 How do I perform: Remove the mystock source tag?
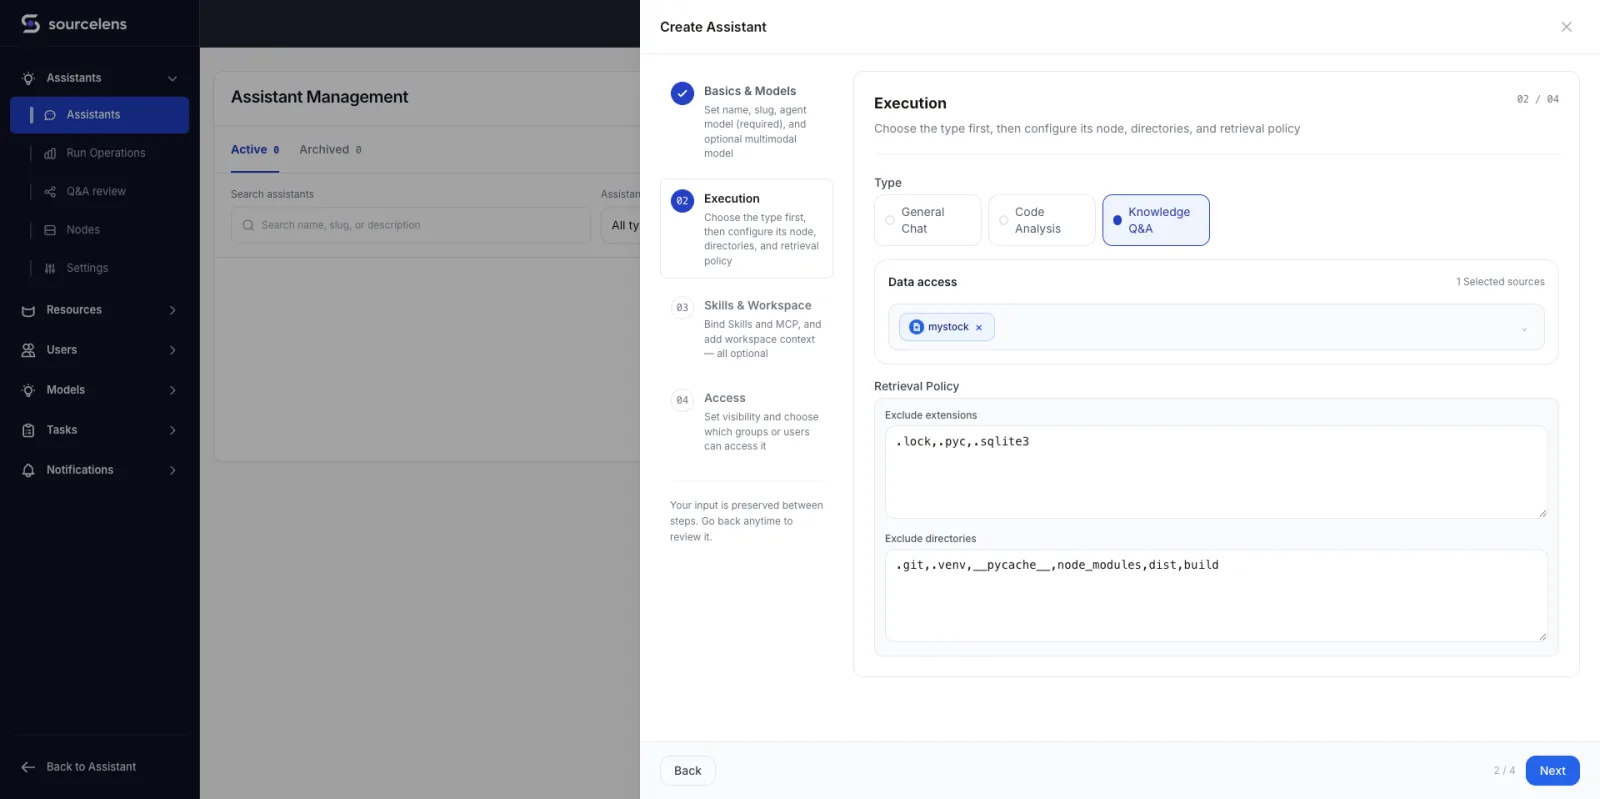(979, 327)
